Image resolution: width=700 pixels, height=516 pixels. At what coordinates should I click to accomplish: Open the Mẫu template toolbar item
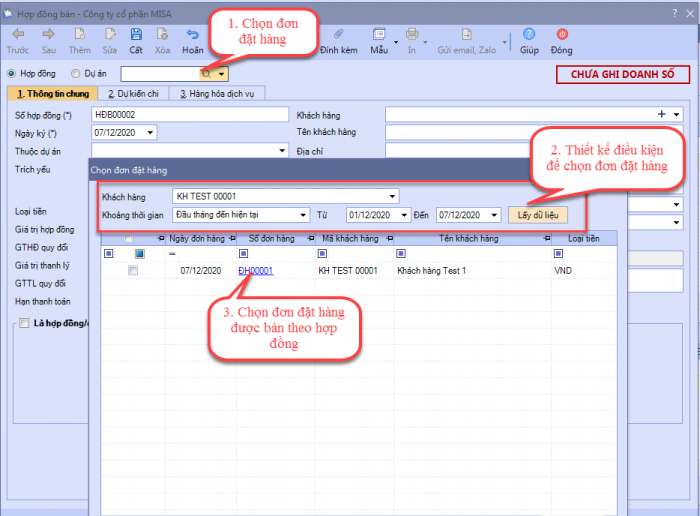[379, 40]
